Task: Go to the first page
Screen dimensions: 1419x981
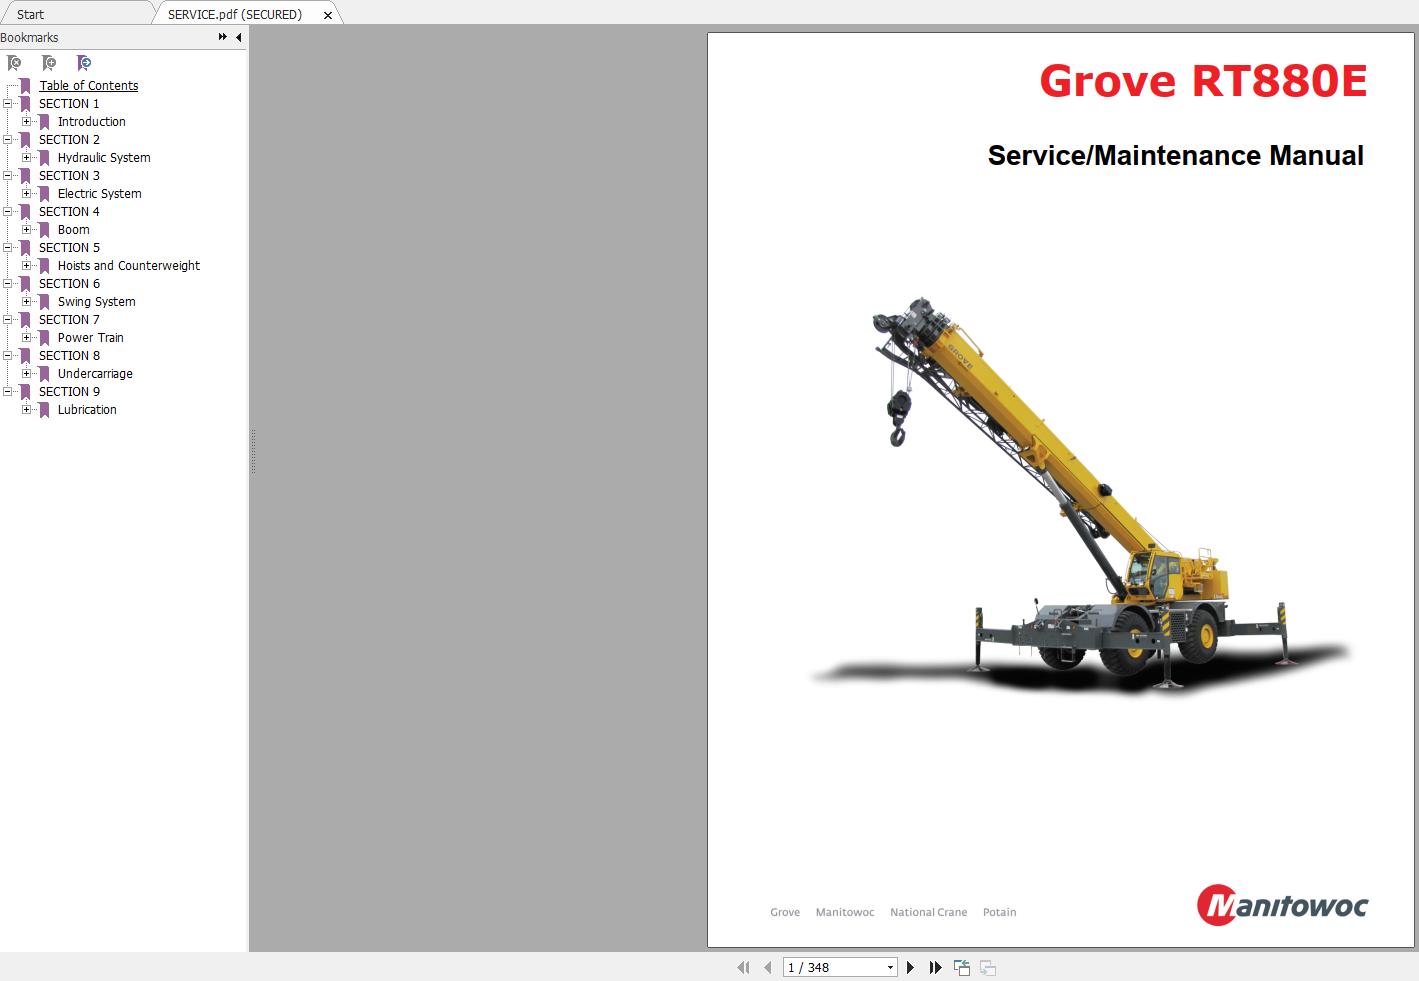Action: [743, 967]
